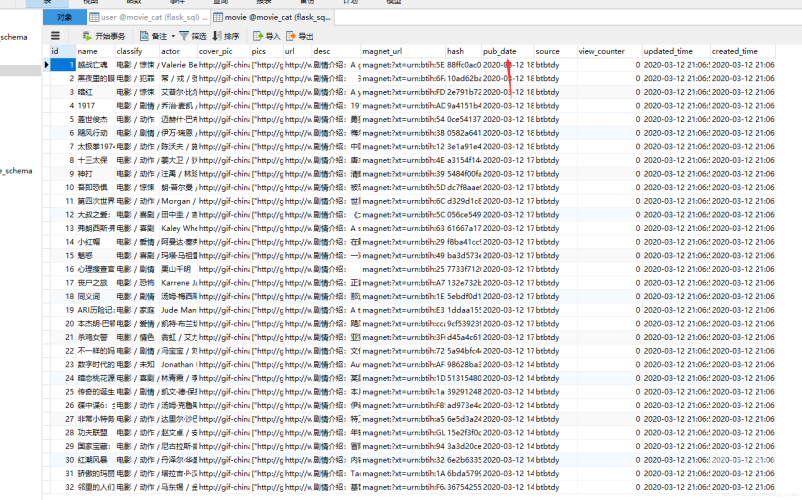Select the name cell reading 1917
The width and height of the screenshot is (802, 500).
(96, 106)
